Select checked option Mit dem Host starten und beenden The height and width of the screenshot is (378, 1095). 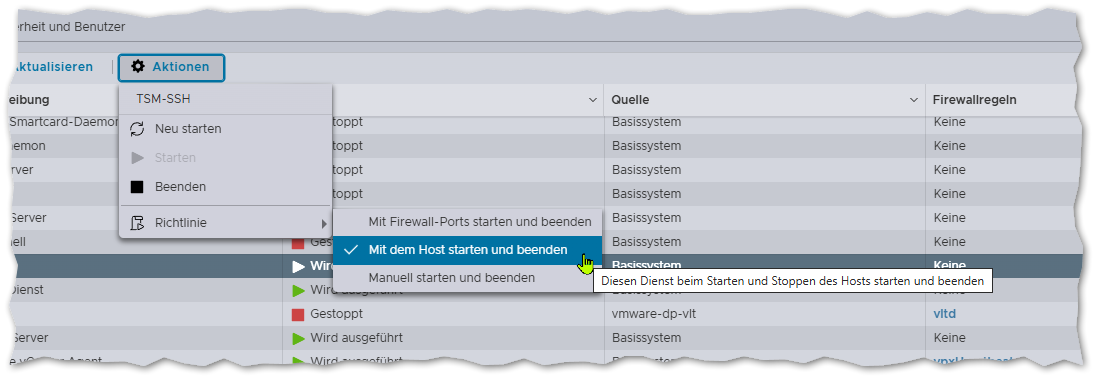tap(466, 249)
